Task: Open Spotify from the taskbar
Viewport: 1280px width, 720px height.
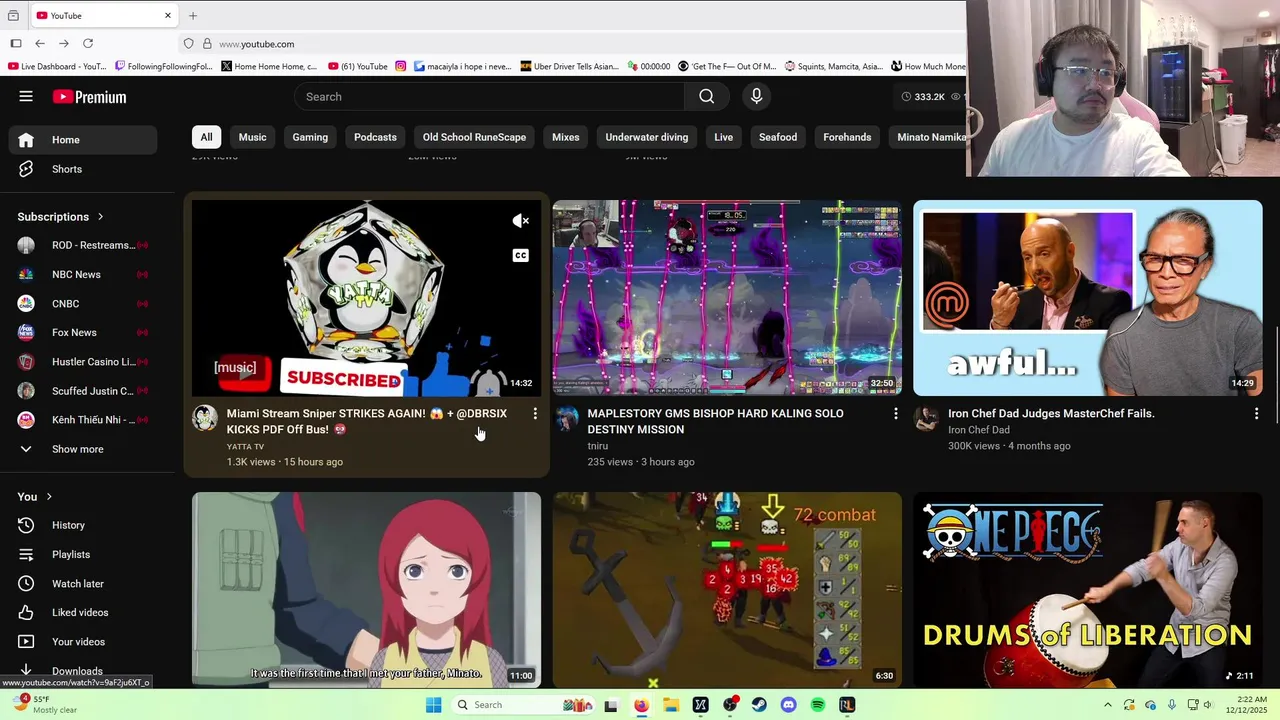Action: (818, 705)
